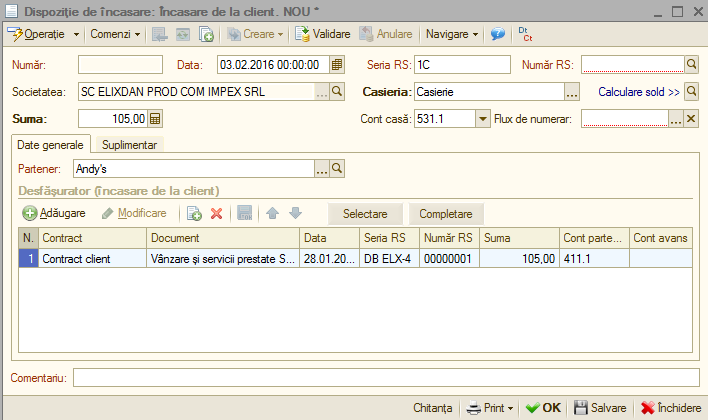
Task: Open the Navigare menu
Action: pos(452,34)
